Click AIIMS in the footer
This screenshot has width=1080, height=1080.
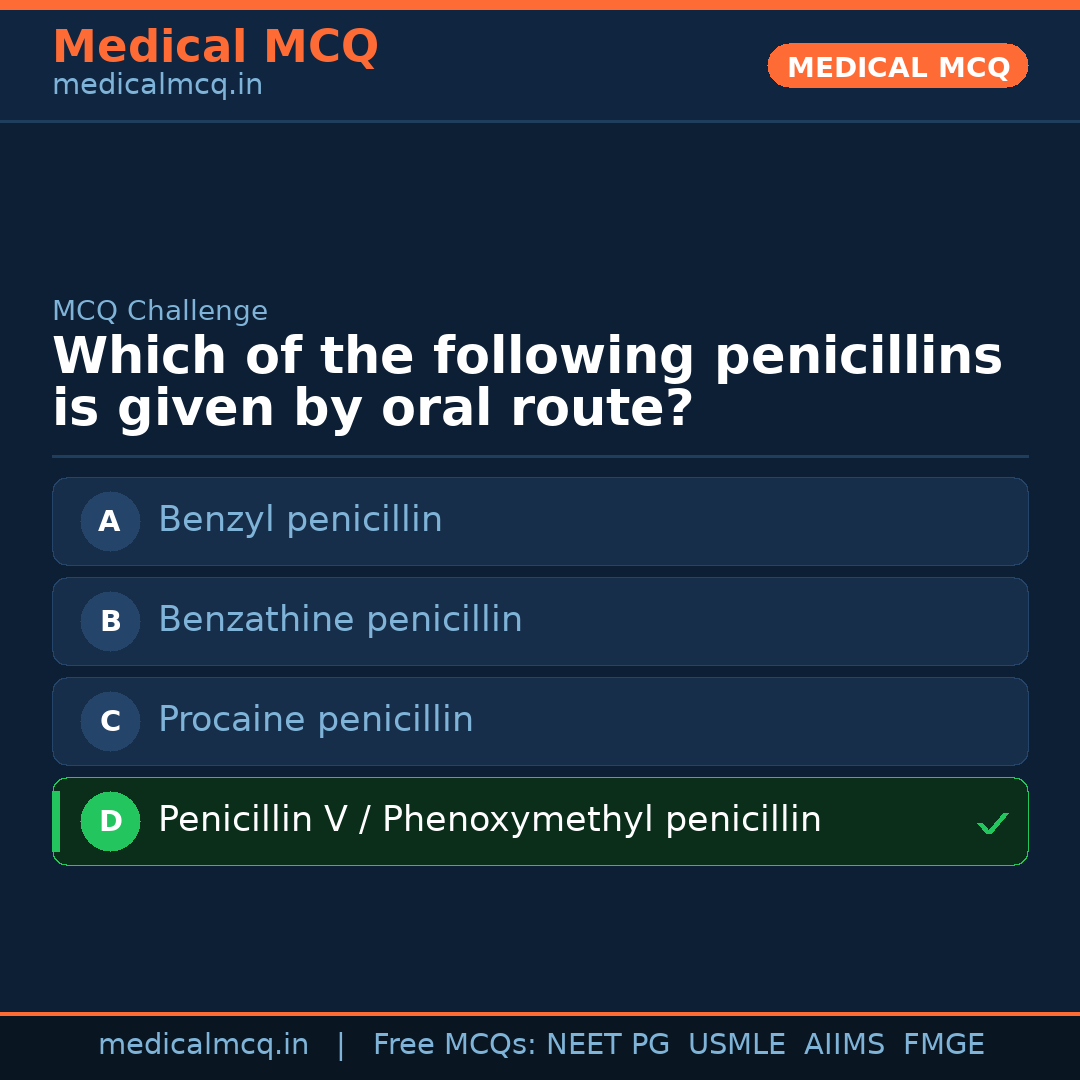coord(844,1045)
